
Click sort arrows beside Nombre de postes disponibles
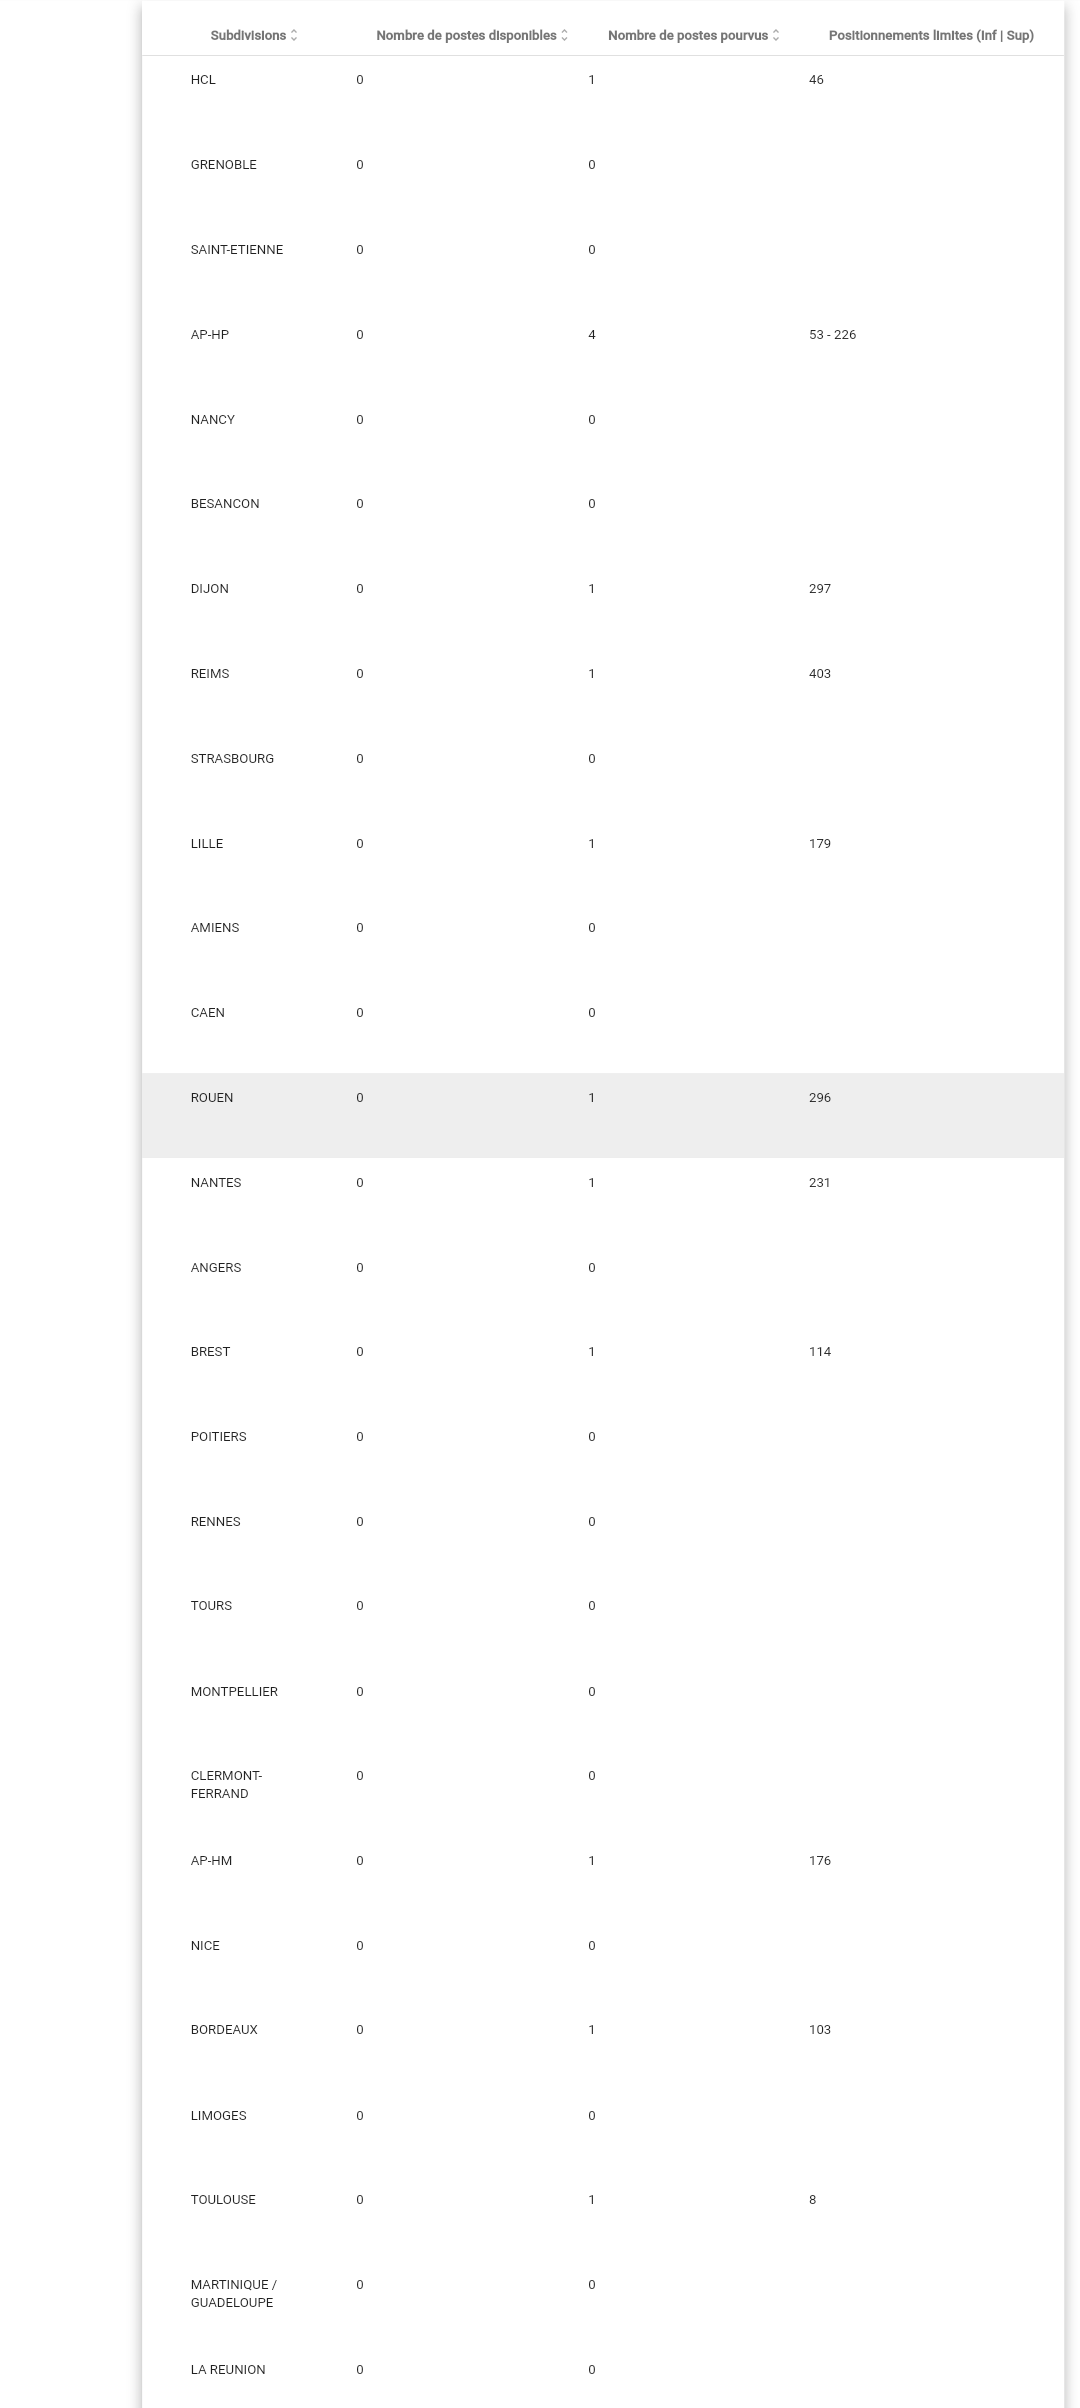564,36
